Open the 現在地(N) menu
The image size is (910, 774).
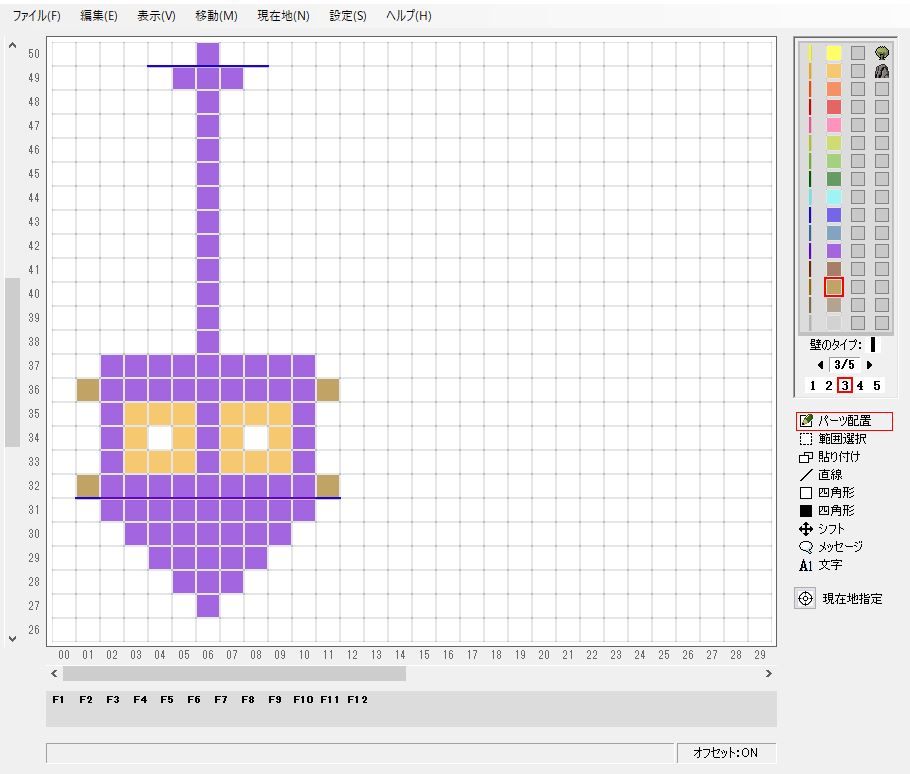283,16
